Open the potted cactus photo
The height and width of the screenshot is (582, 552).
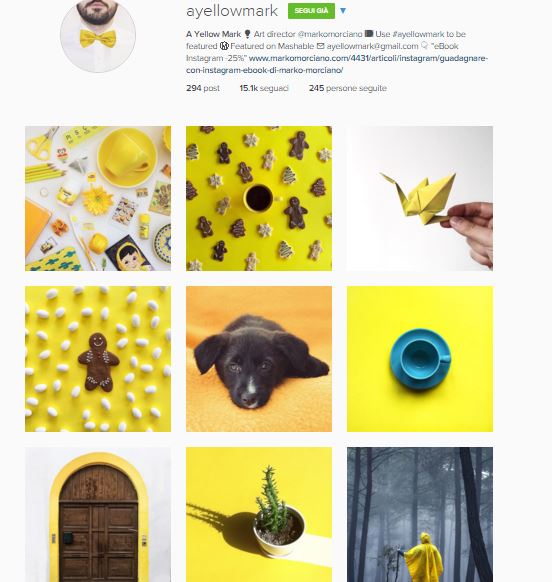point(259,514)
